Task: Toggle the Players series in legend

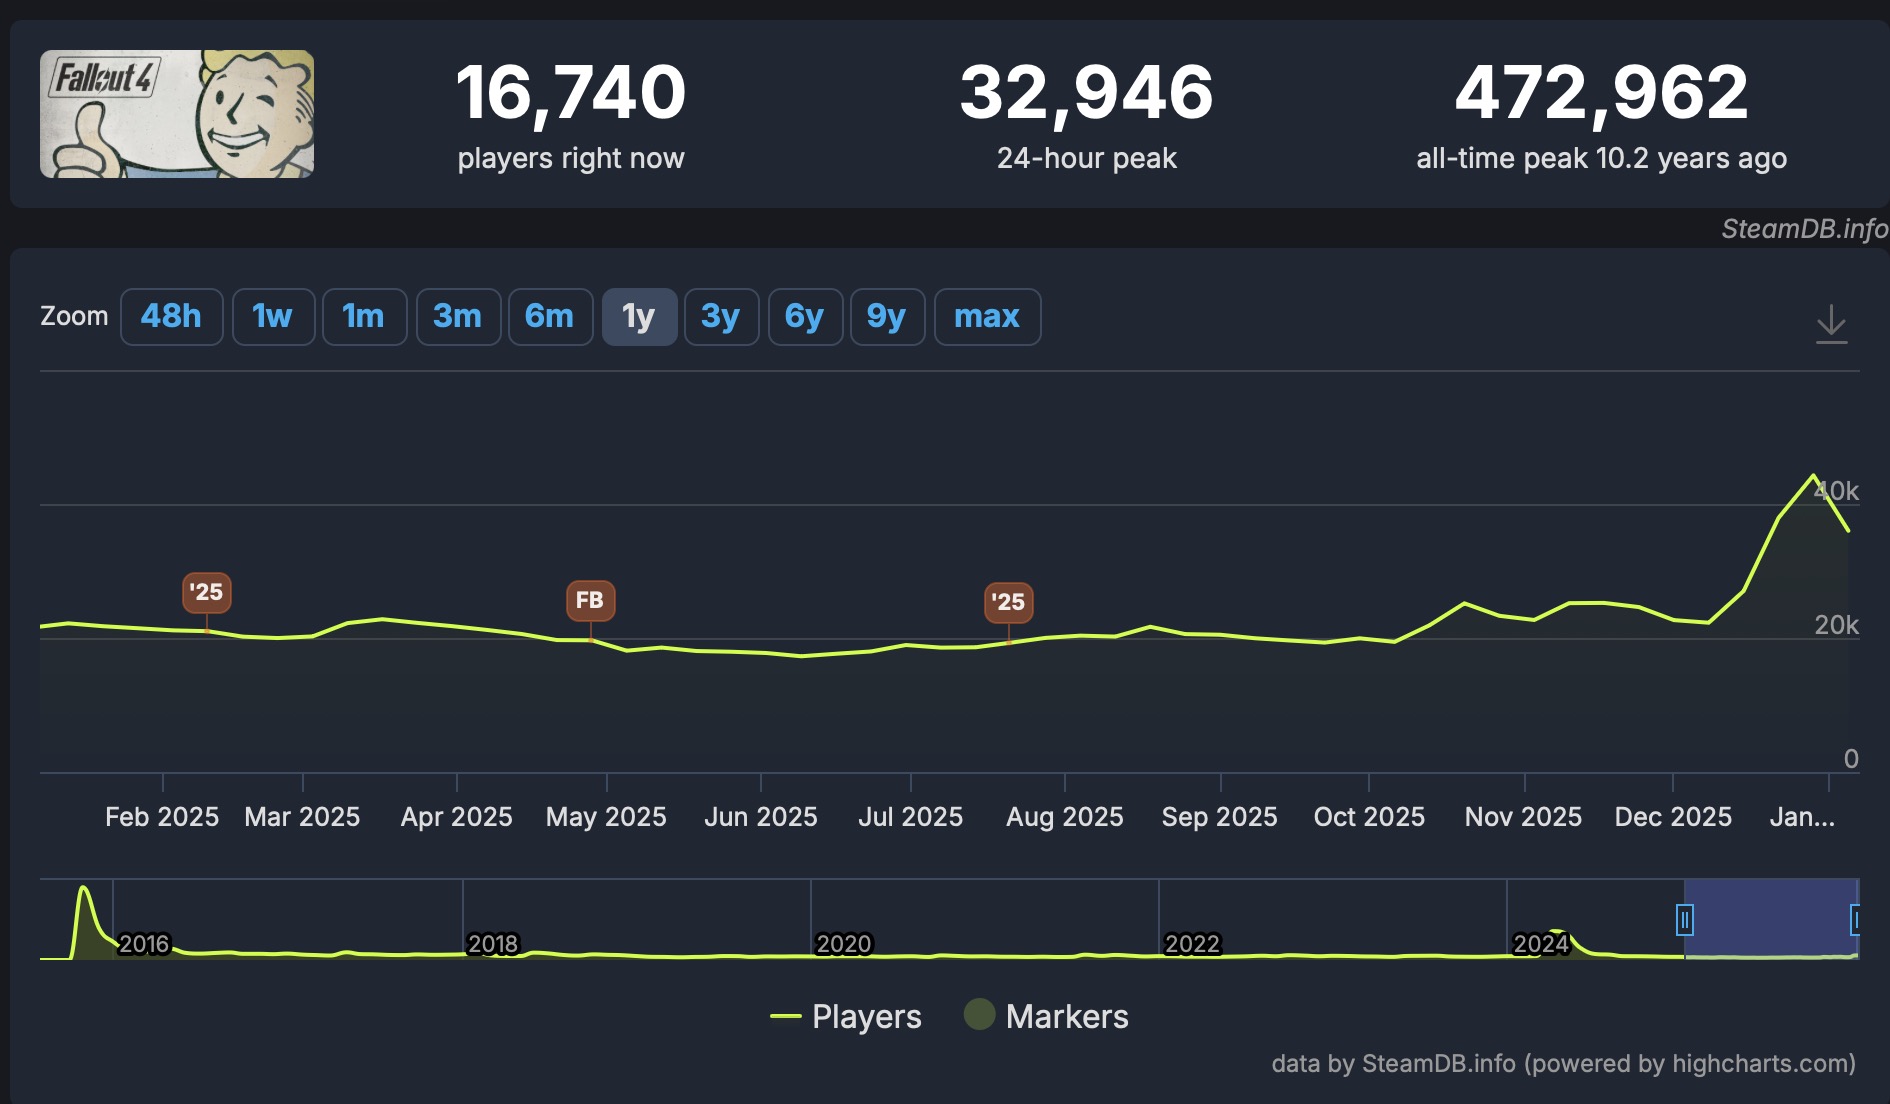Action: [x=847, y=1016]
